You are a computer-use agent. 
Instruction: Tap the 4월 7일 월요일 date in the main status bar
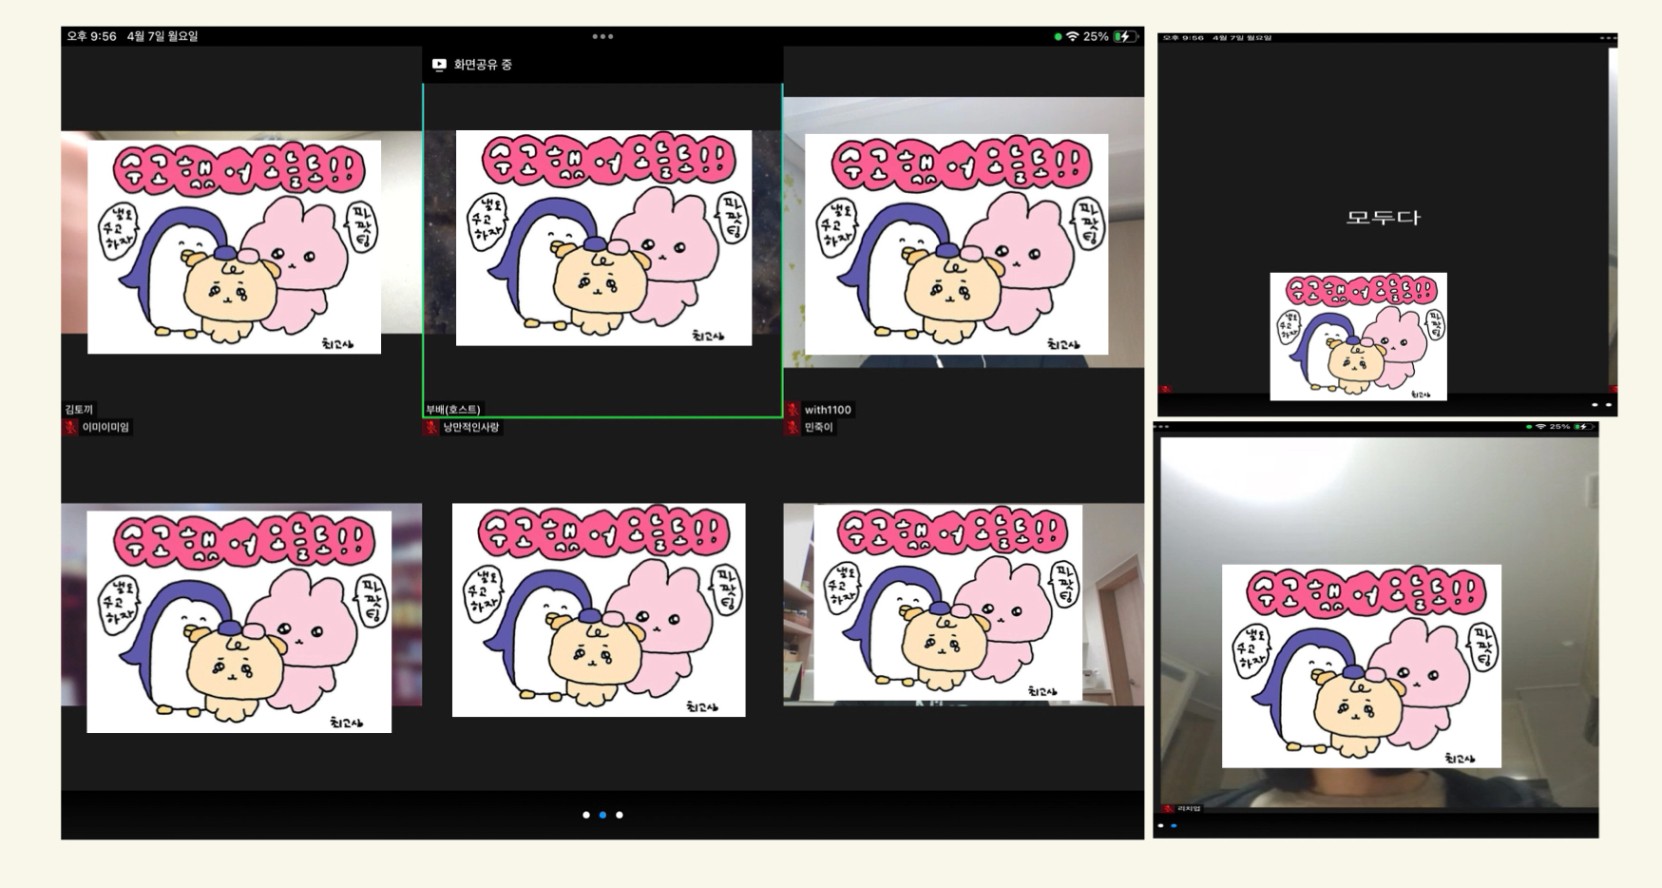coord(162,36)
